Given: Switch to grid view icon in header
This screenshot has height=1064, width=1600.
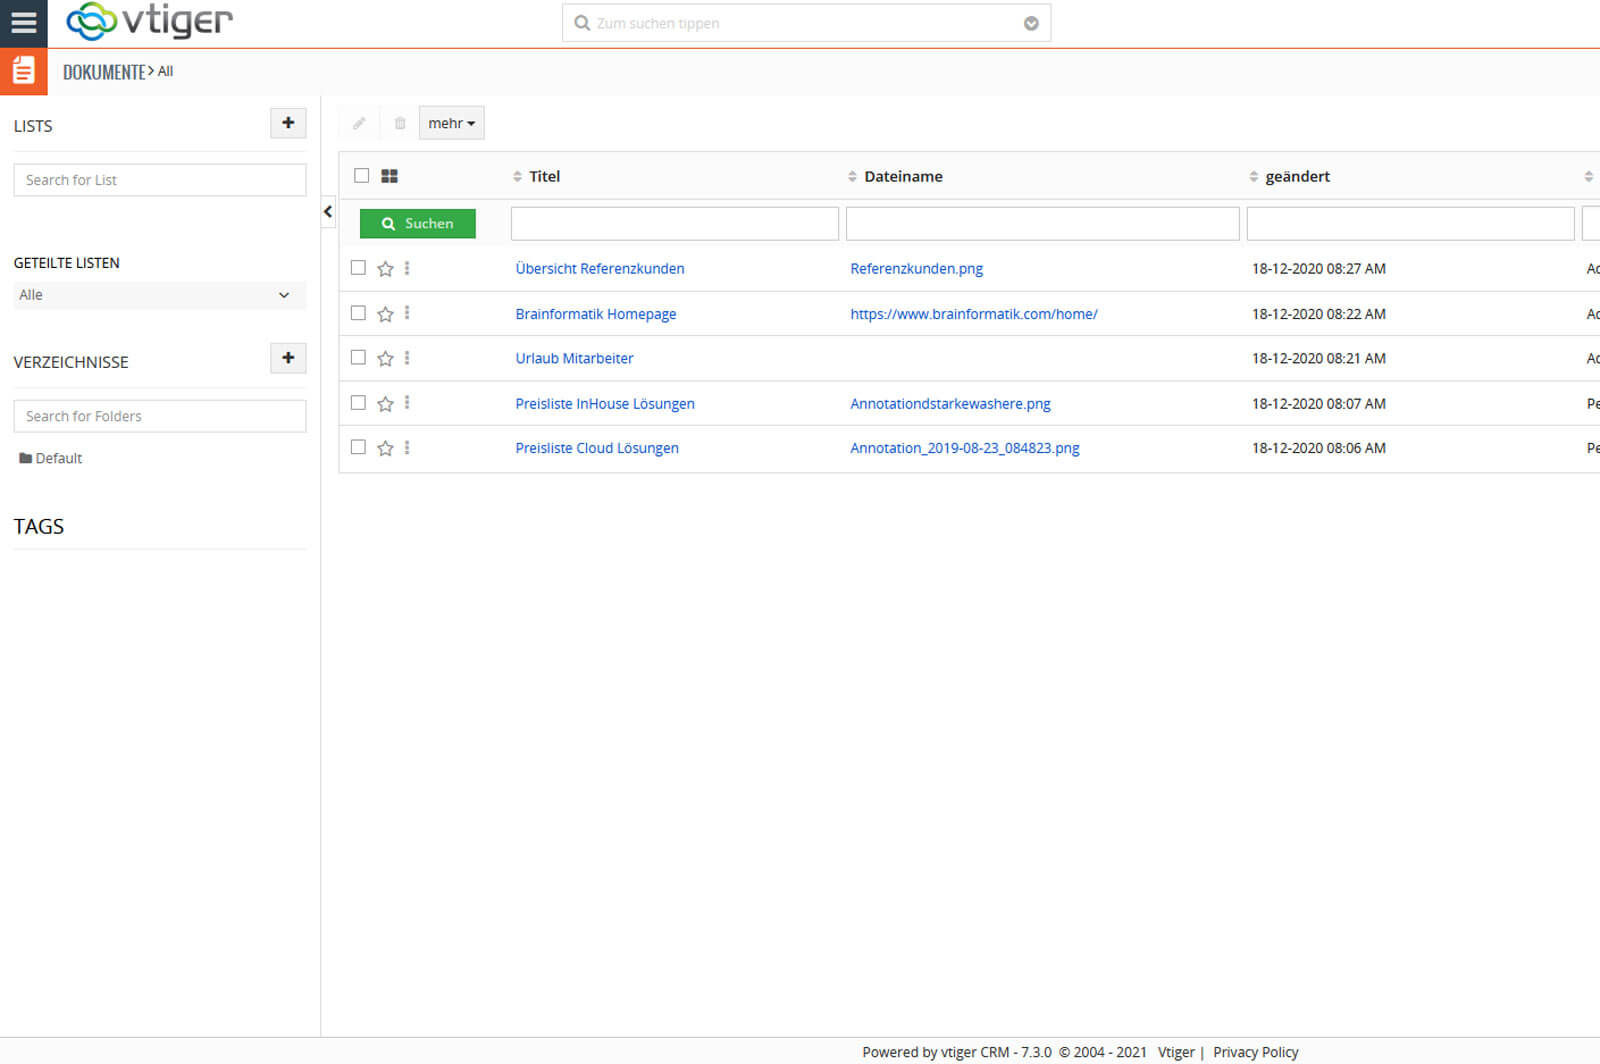Looking at the screenshot, I should click(x=390, y=176).
